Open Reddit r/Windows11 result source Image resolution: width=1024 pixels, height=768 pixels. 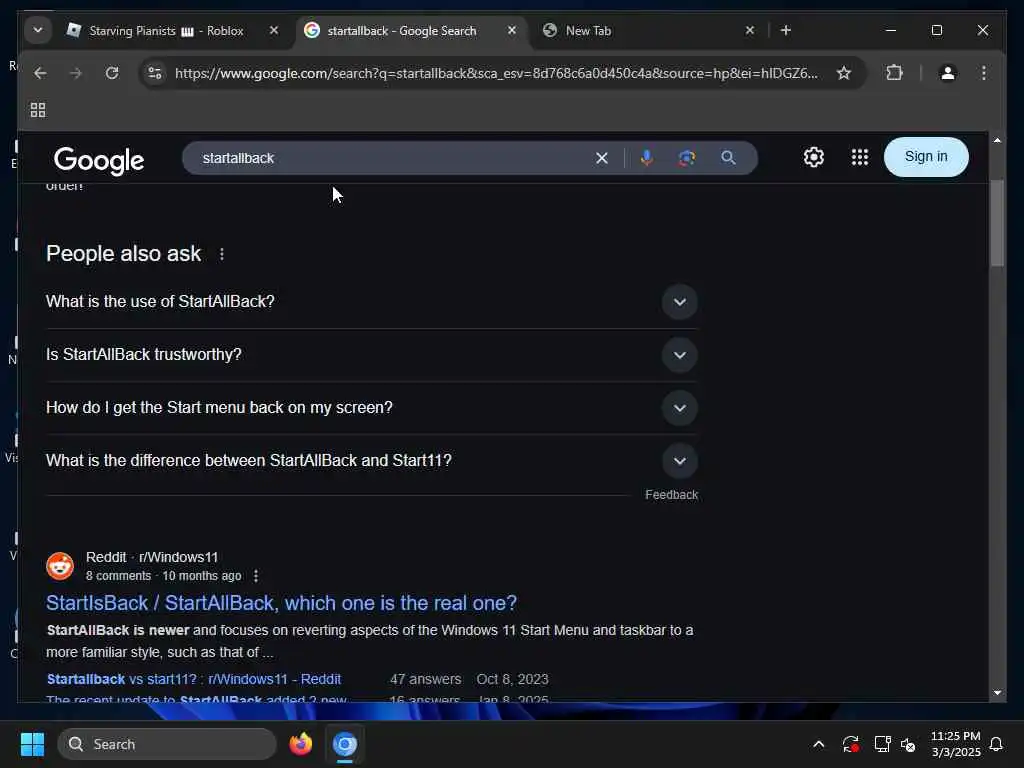(x=152, y=557)
